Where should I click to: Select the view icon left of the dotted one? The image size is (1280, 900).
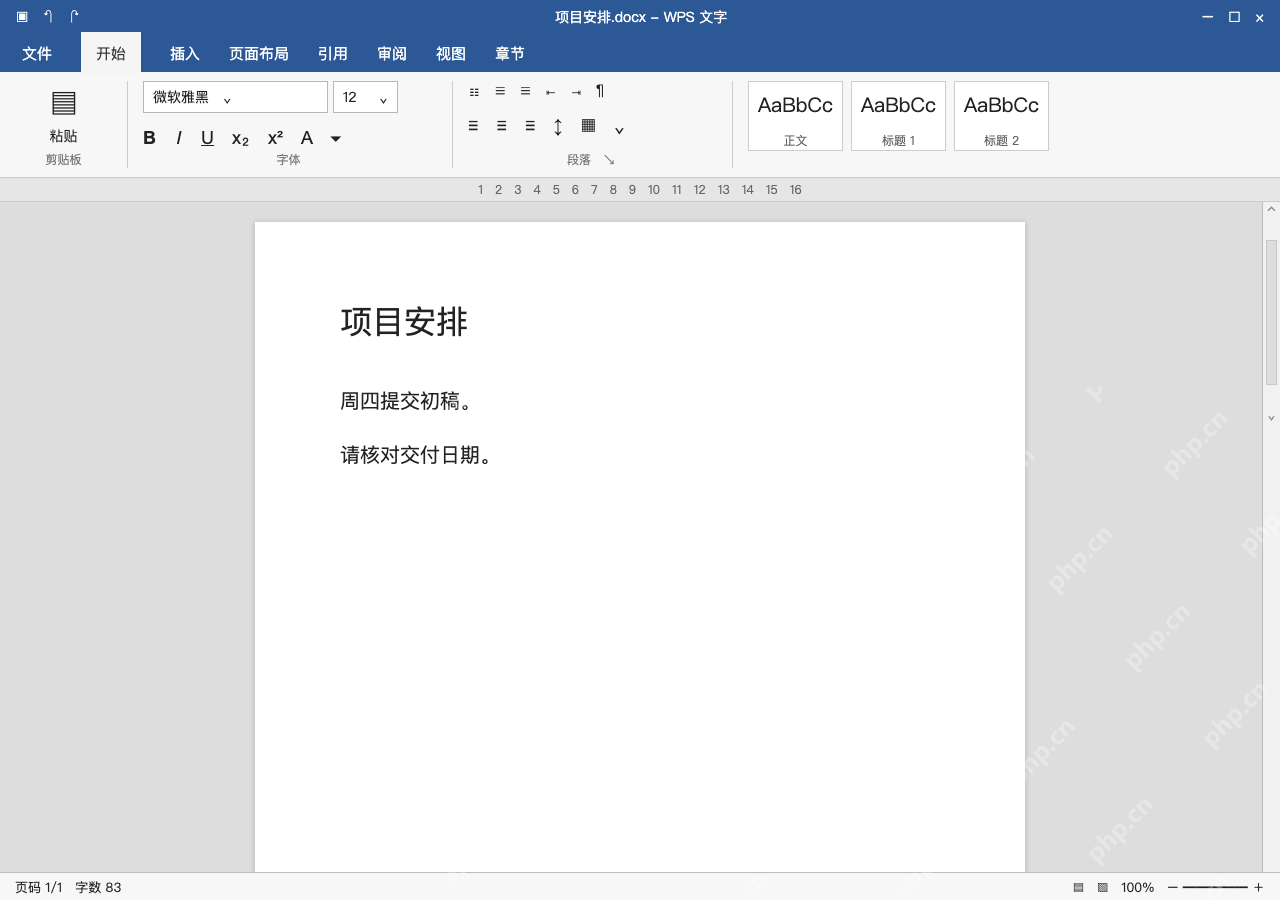pyautogui.click(x=1078, y=887)
